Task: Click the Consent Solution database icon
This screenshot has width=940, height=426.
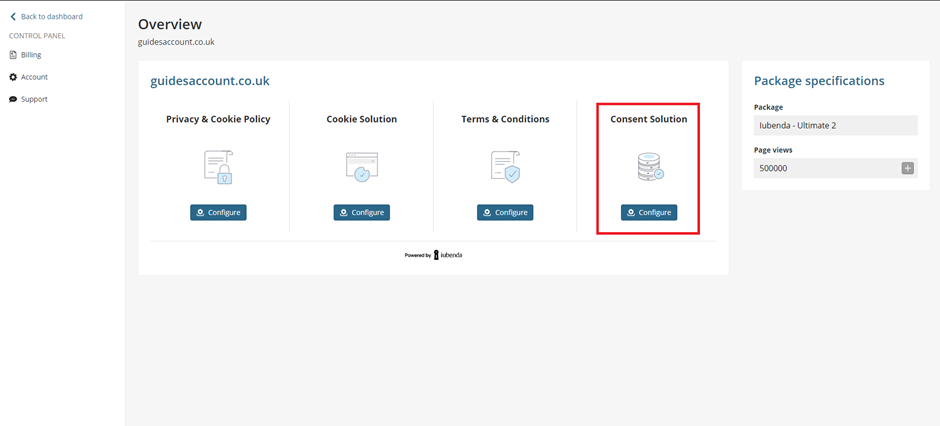Action: click(649, 167)
